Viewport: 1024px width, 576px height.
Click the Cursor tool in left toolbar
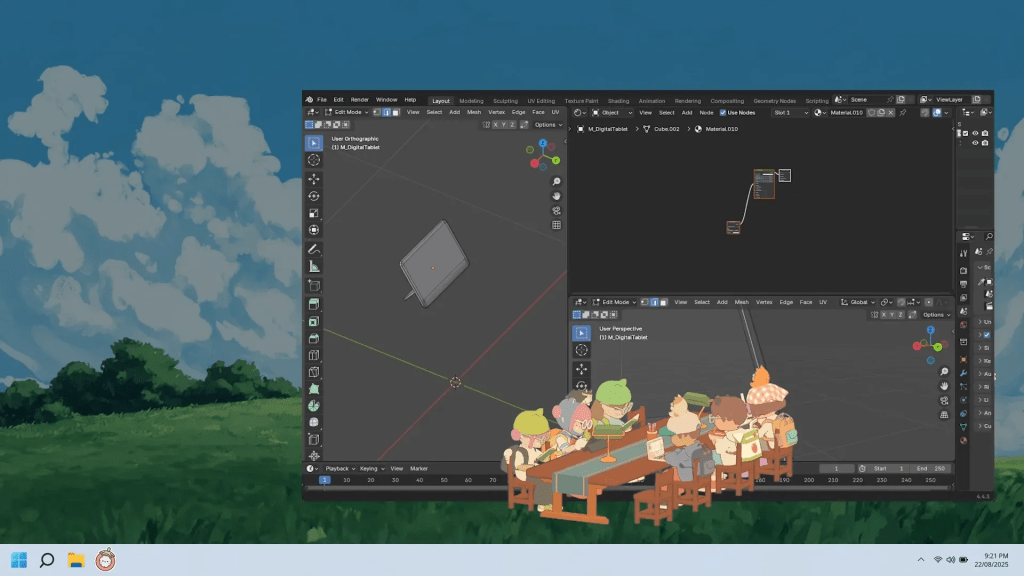coord(314,160)
